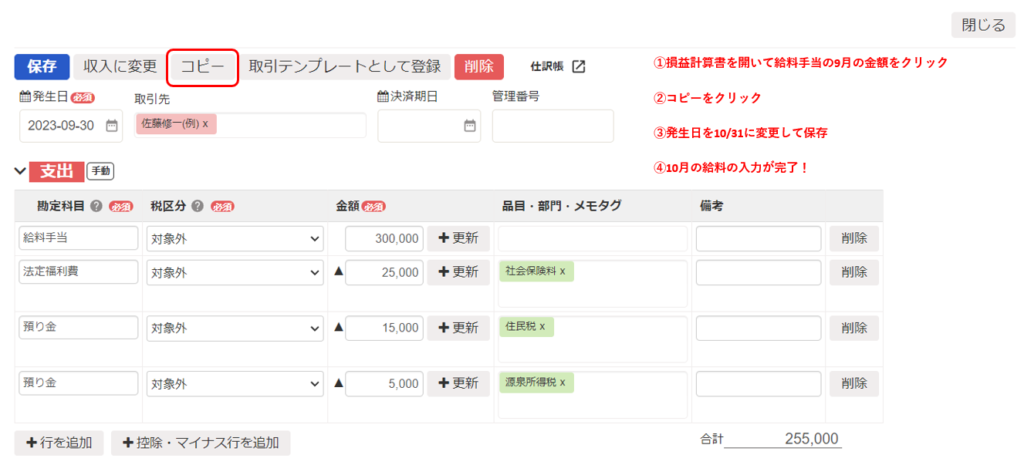Click the 300,000 amount field
The height and width of the screenshot is (465, 1024).
tap(384, 239)
